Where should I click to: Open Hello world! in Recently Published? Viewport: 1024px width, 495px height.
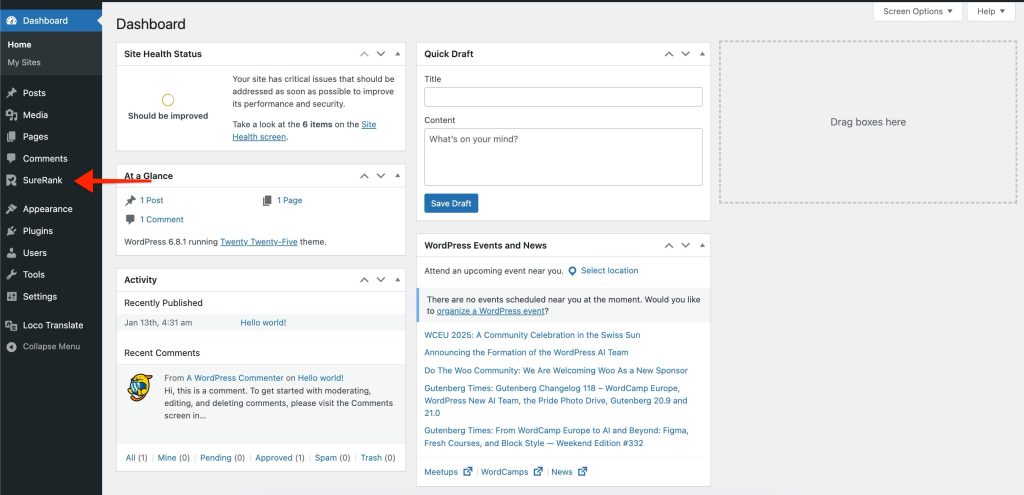click(x=263, y=323)
